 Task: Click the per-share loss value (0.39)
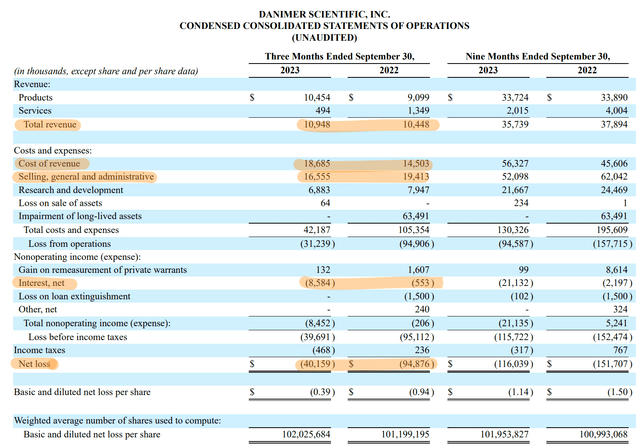tap(322, 392)
